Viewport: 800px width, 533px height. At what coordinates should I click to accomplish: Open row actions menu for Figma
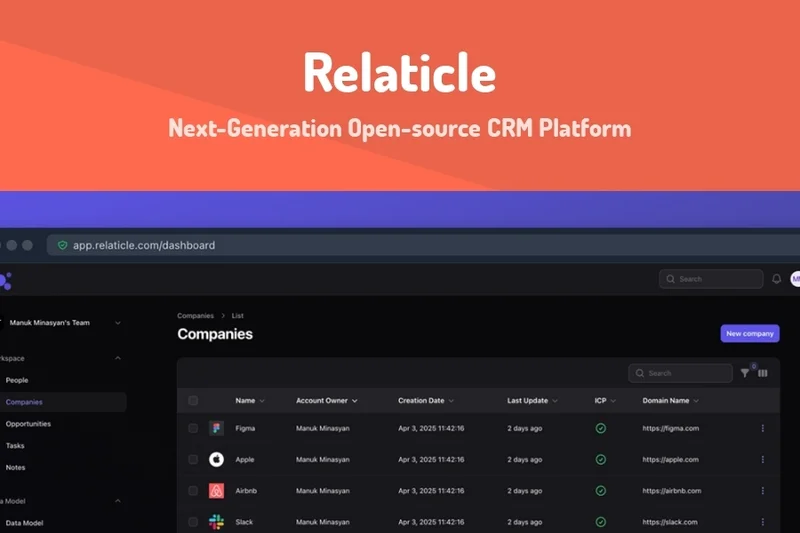(x=763, y=428)
